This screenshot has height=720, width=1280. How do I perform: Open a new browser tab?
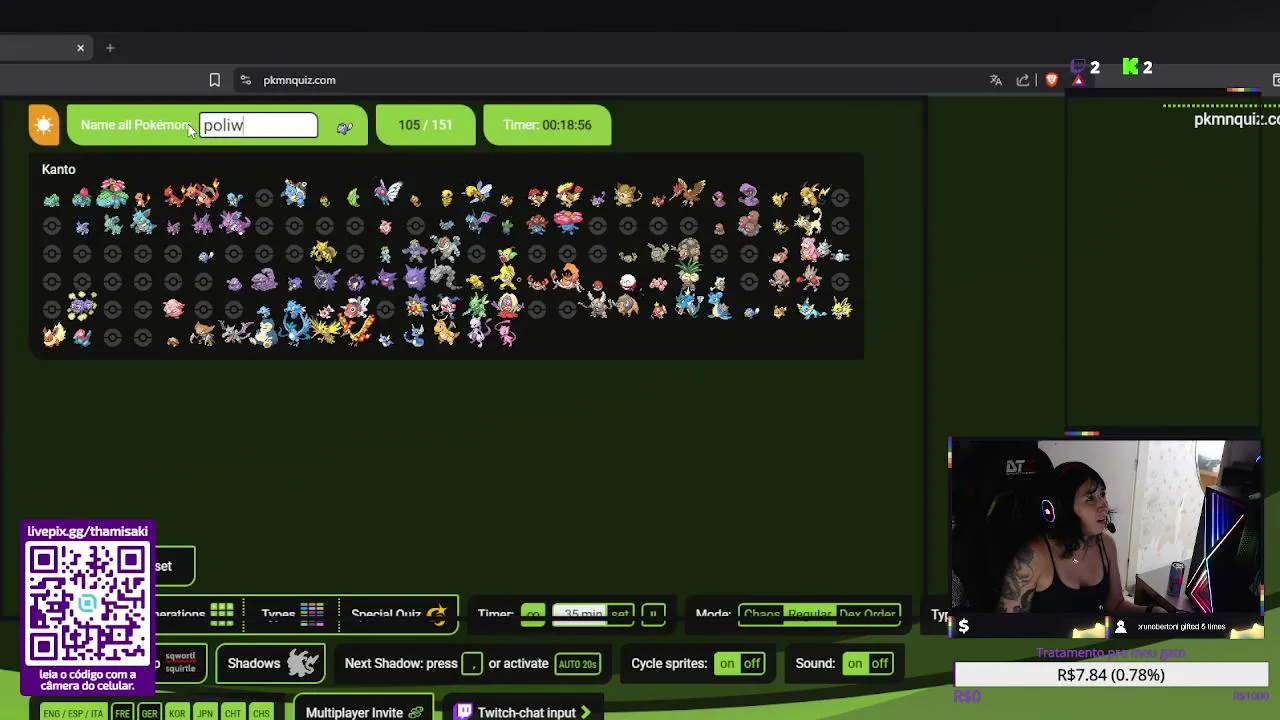pyautogui.click(x=110, y=48)
